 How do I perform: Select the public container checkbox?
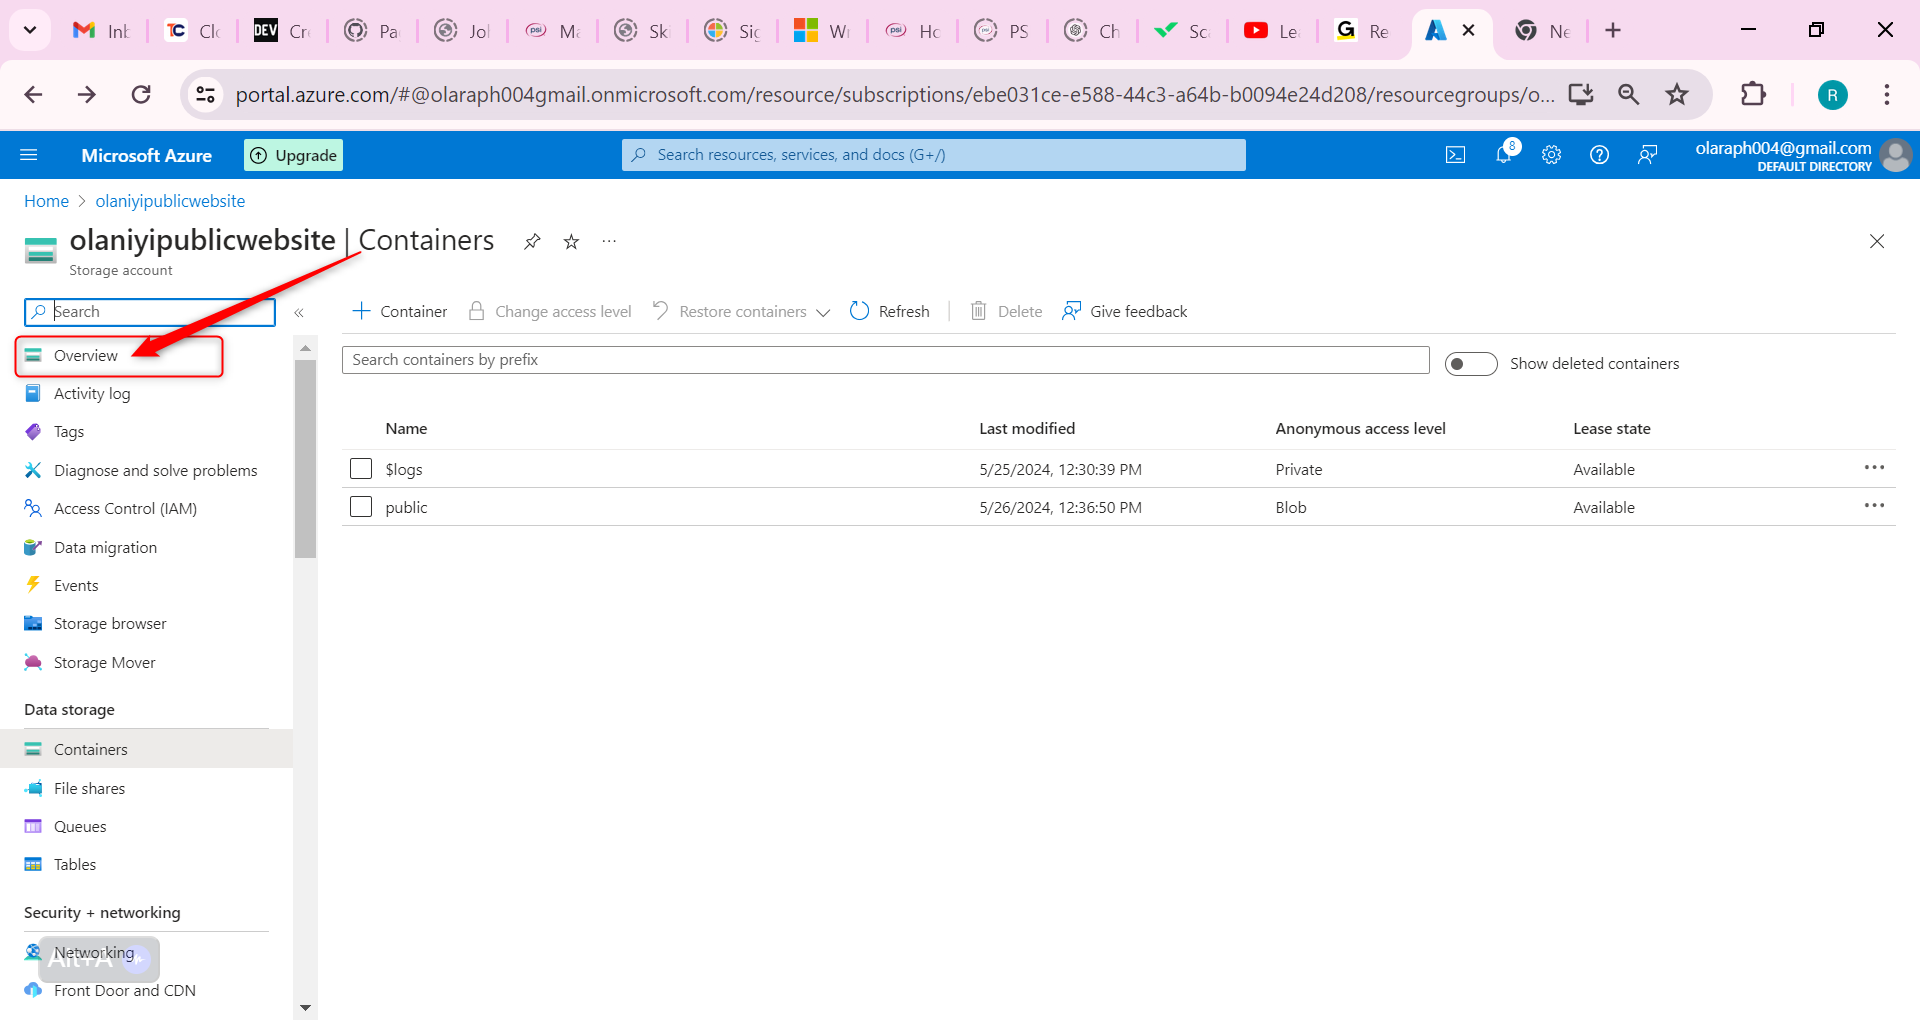click(x=361, y=507)
